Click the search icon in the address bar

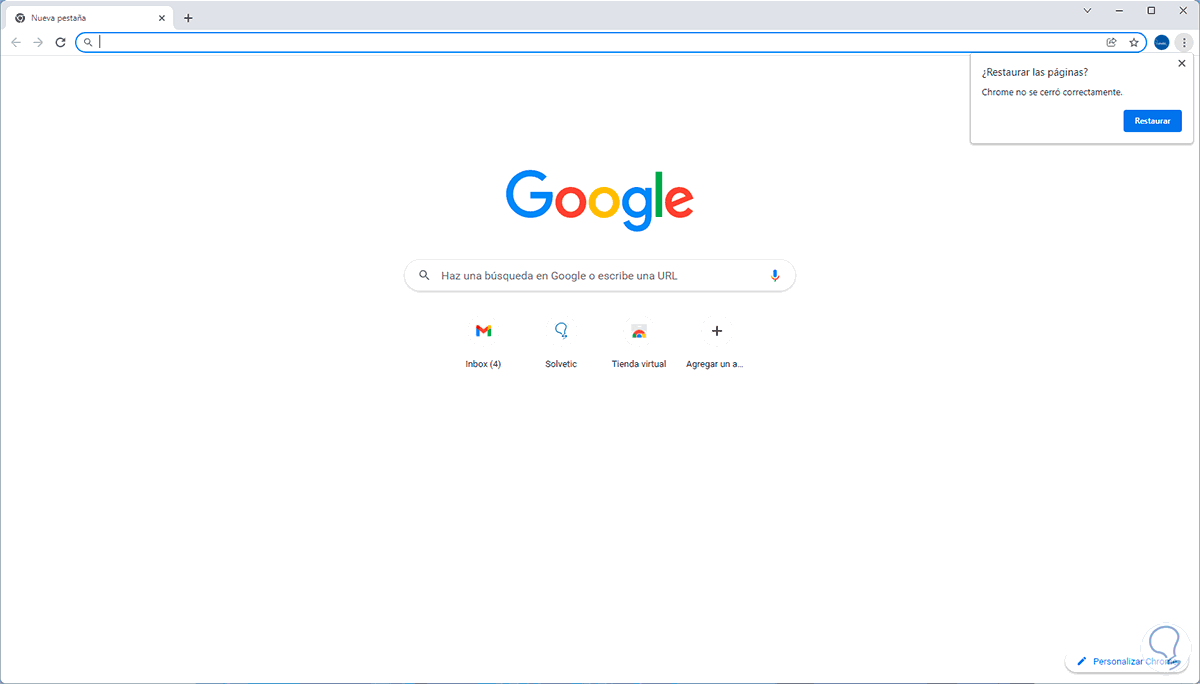(x=88, y=42)
